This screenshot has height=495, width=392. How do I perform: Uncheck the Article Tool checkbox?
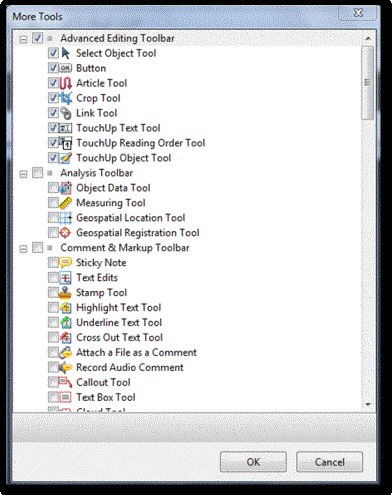click(53, 83)
